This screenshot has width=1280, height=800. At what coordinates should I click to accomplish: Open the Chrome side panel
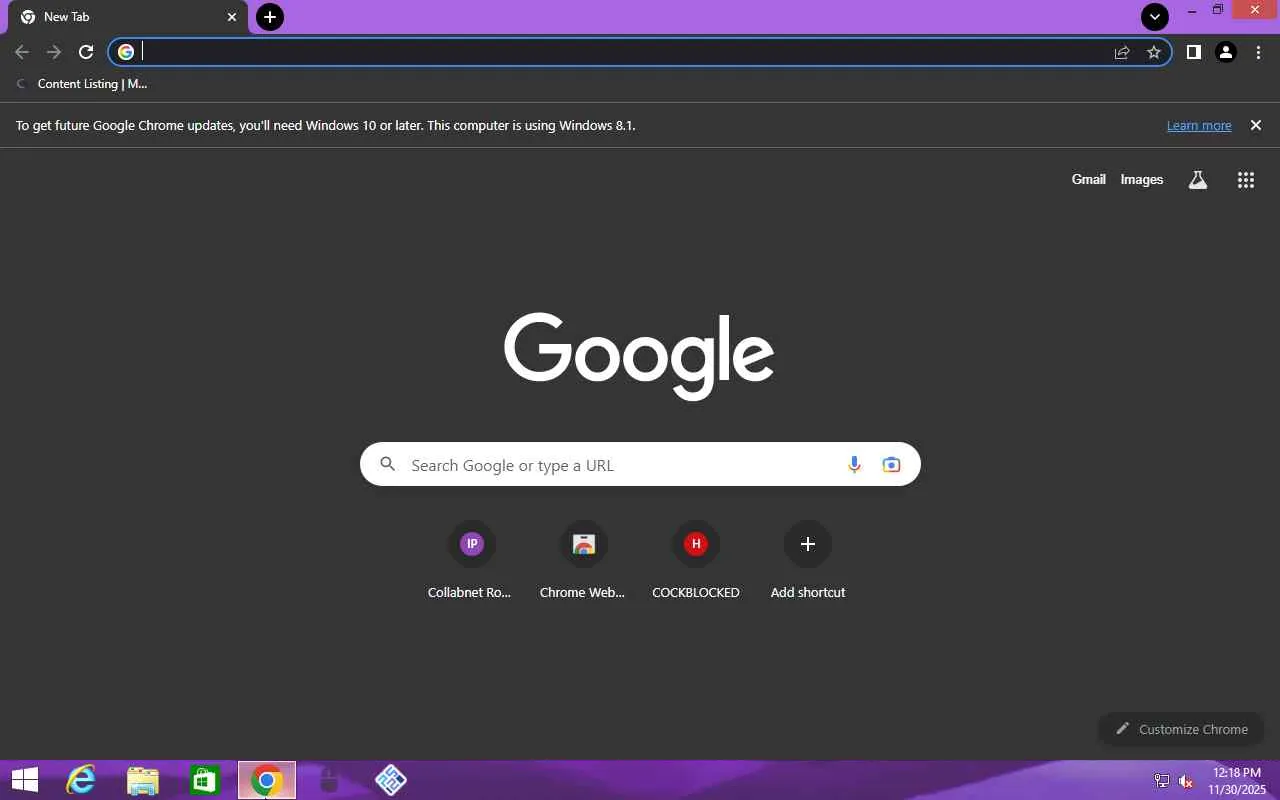[1193, 52]
